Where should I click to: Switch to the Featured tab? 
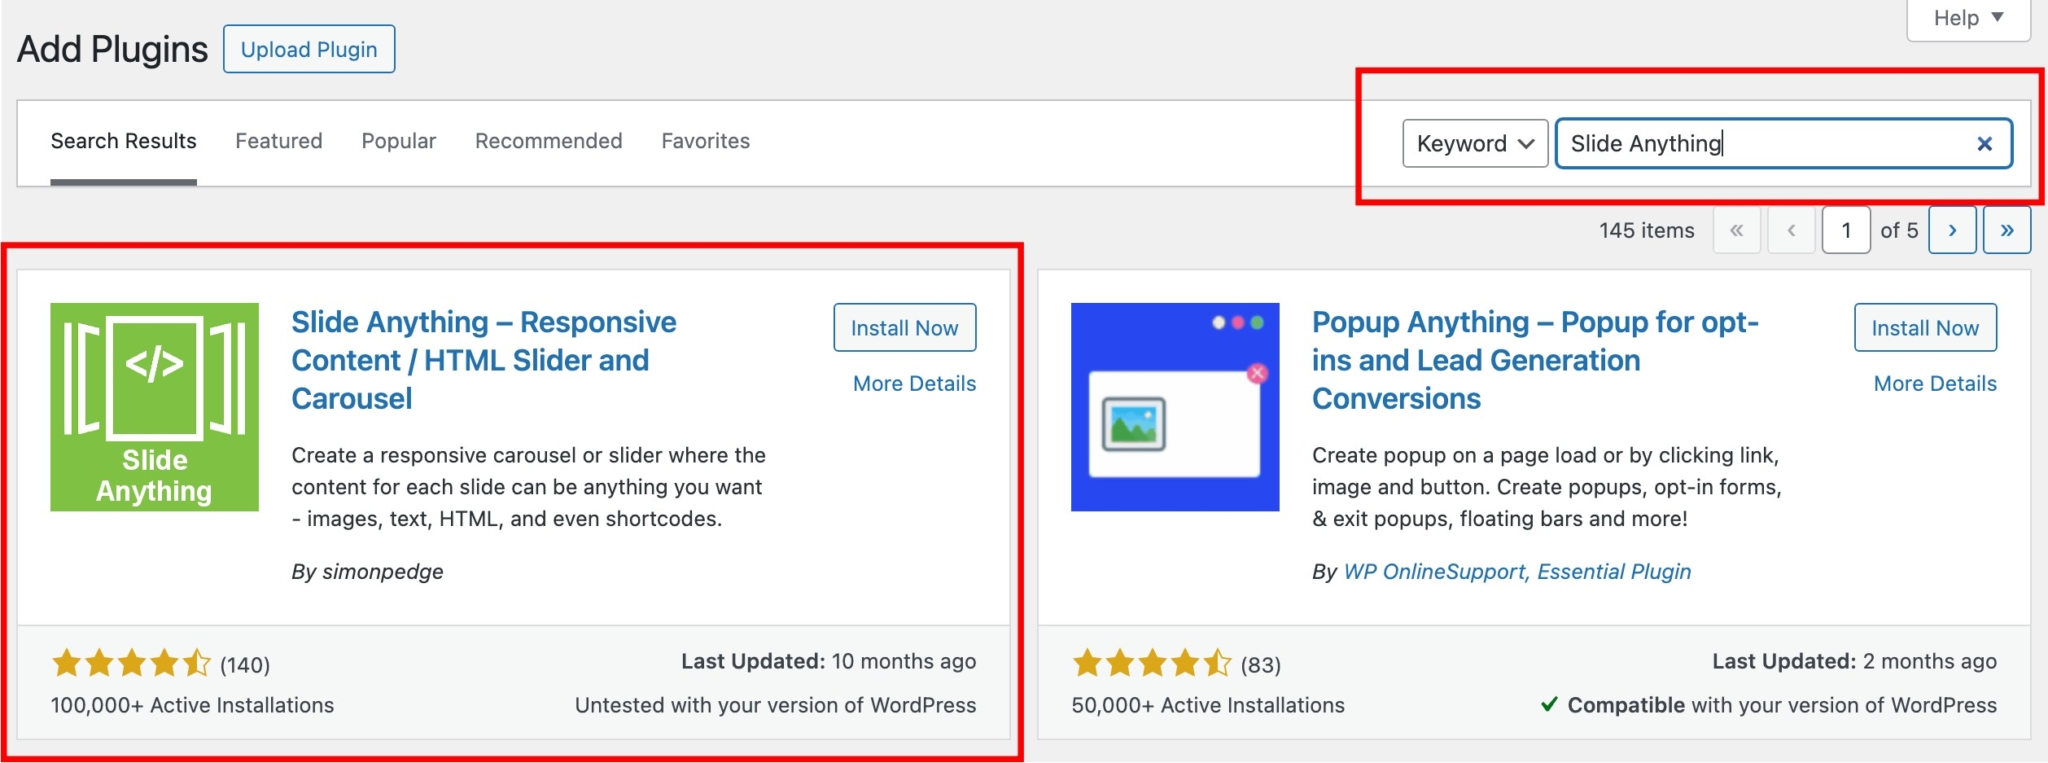tap(279, 141)
